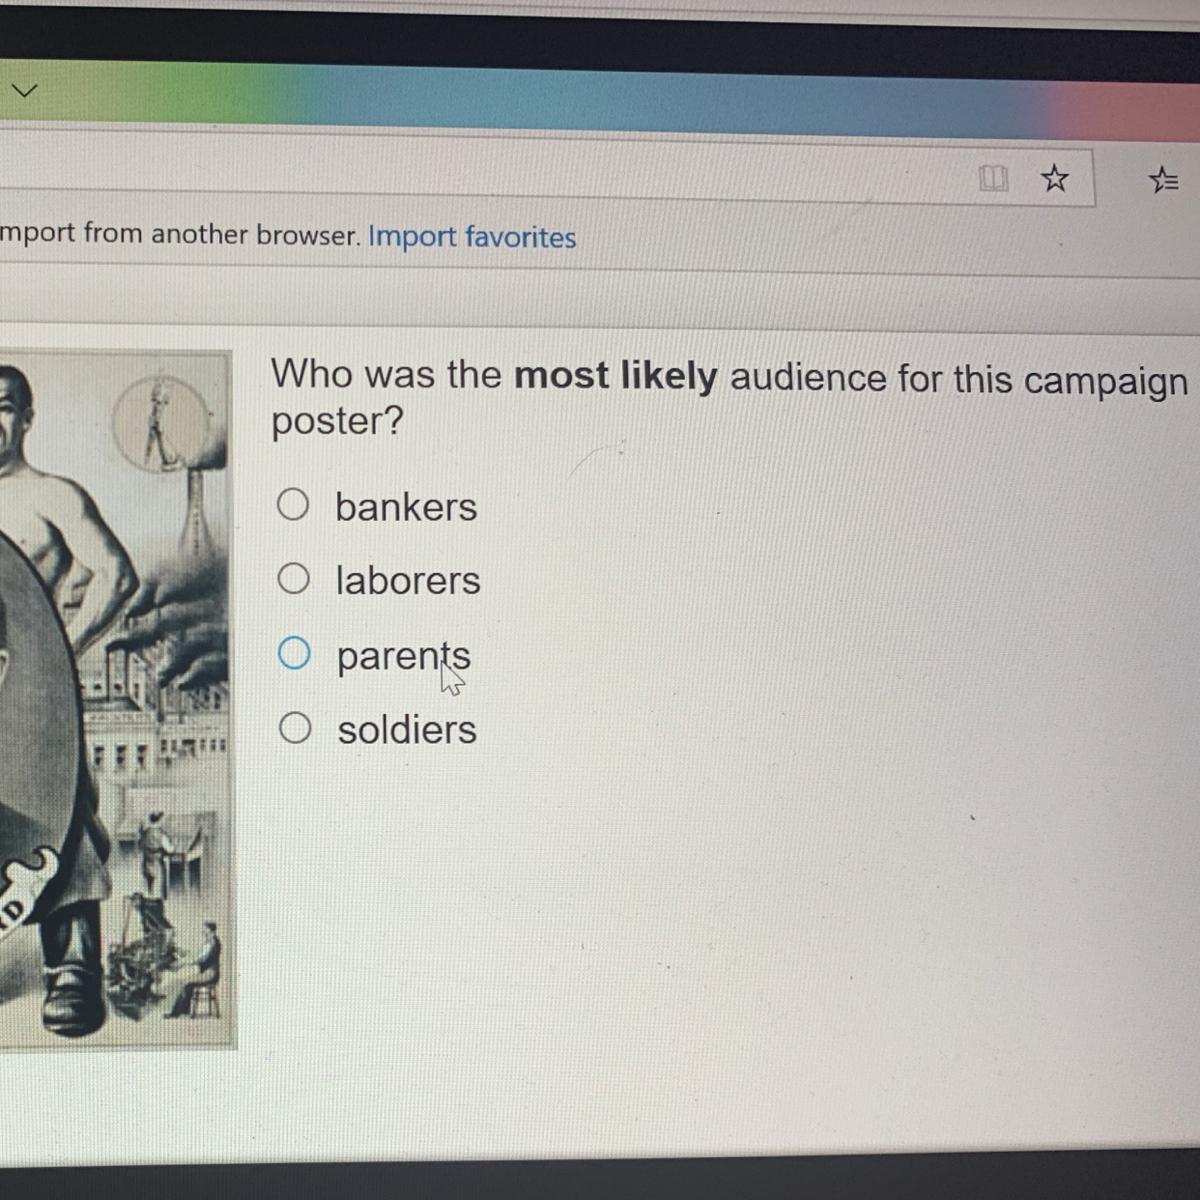Open the favorites hub star-list icon
This screenshot has width=1200, height=1200.
pos(1163,180)
